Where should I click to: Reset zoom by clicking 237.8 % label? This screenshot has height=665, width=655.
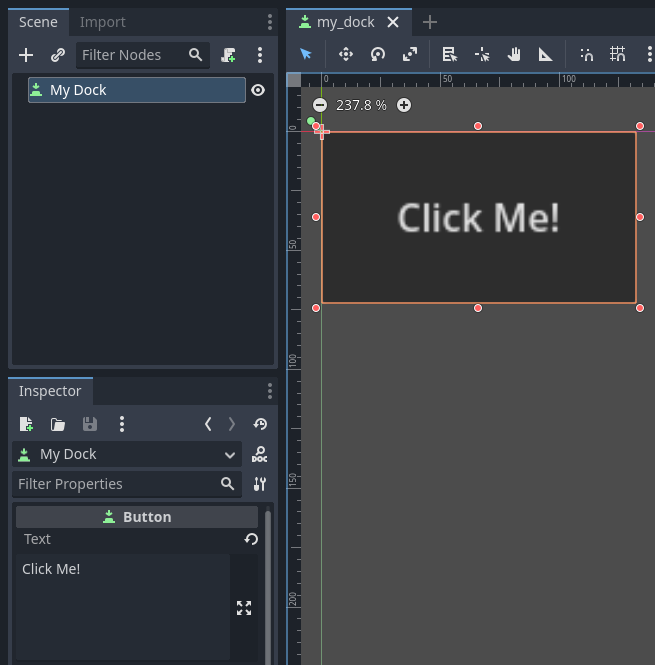pyautogui.click(x=361, y=105)
